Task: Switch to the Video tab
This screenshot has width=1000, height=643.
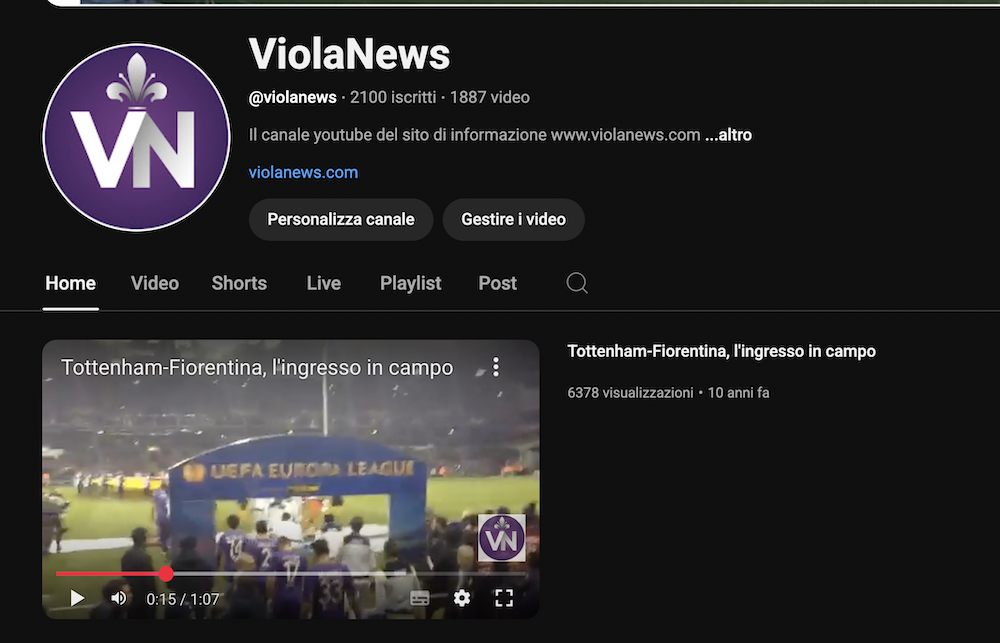Action: [155, 283]
